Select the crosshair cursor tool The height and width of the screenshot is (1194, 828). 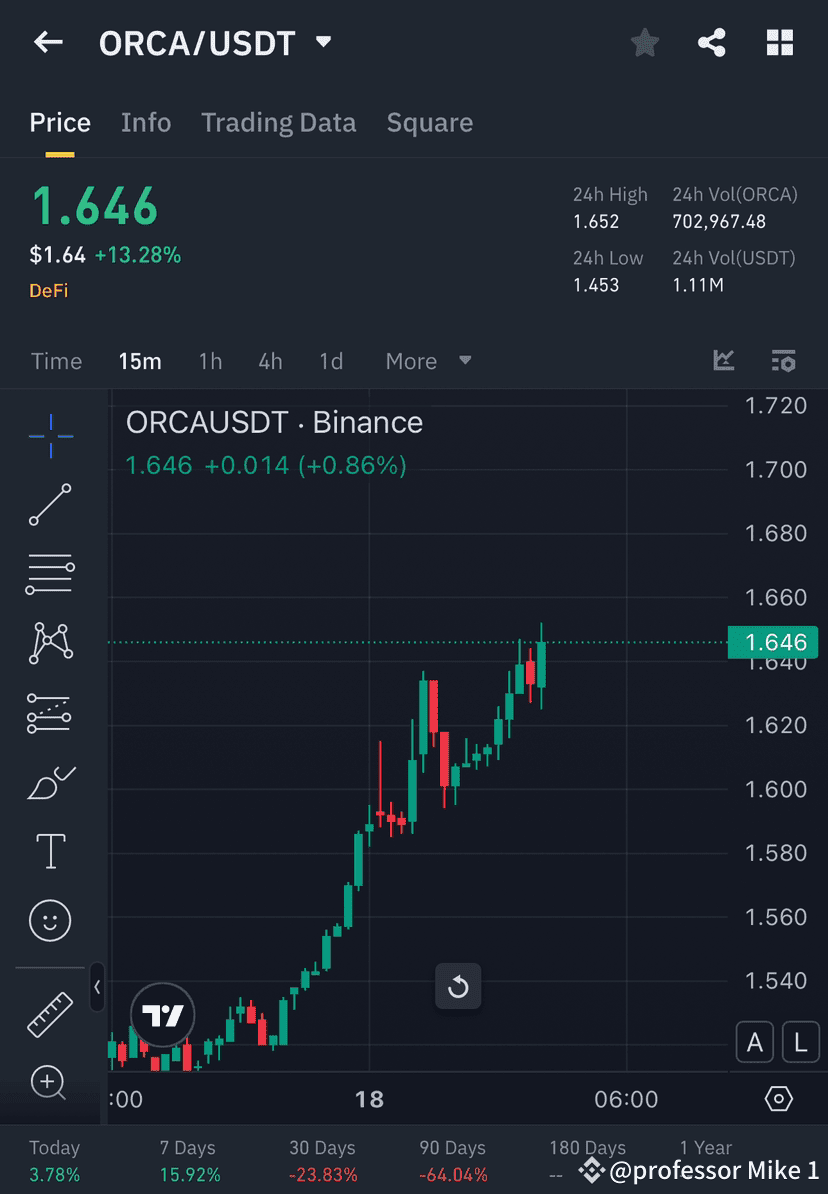click(50, 435)
